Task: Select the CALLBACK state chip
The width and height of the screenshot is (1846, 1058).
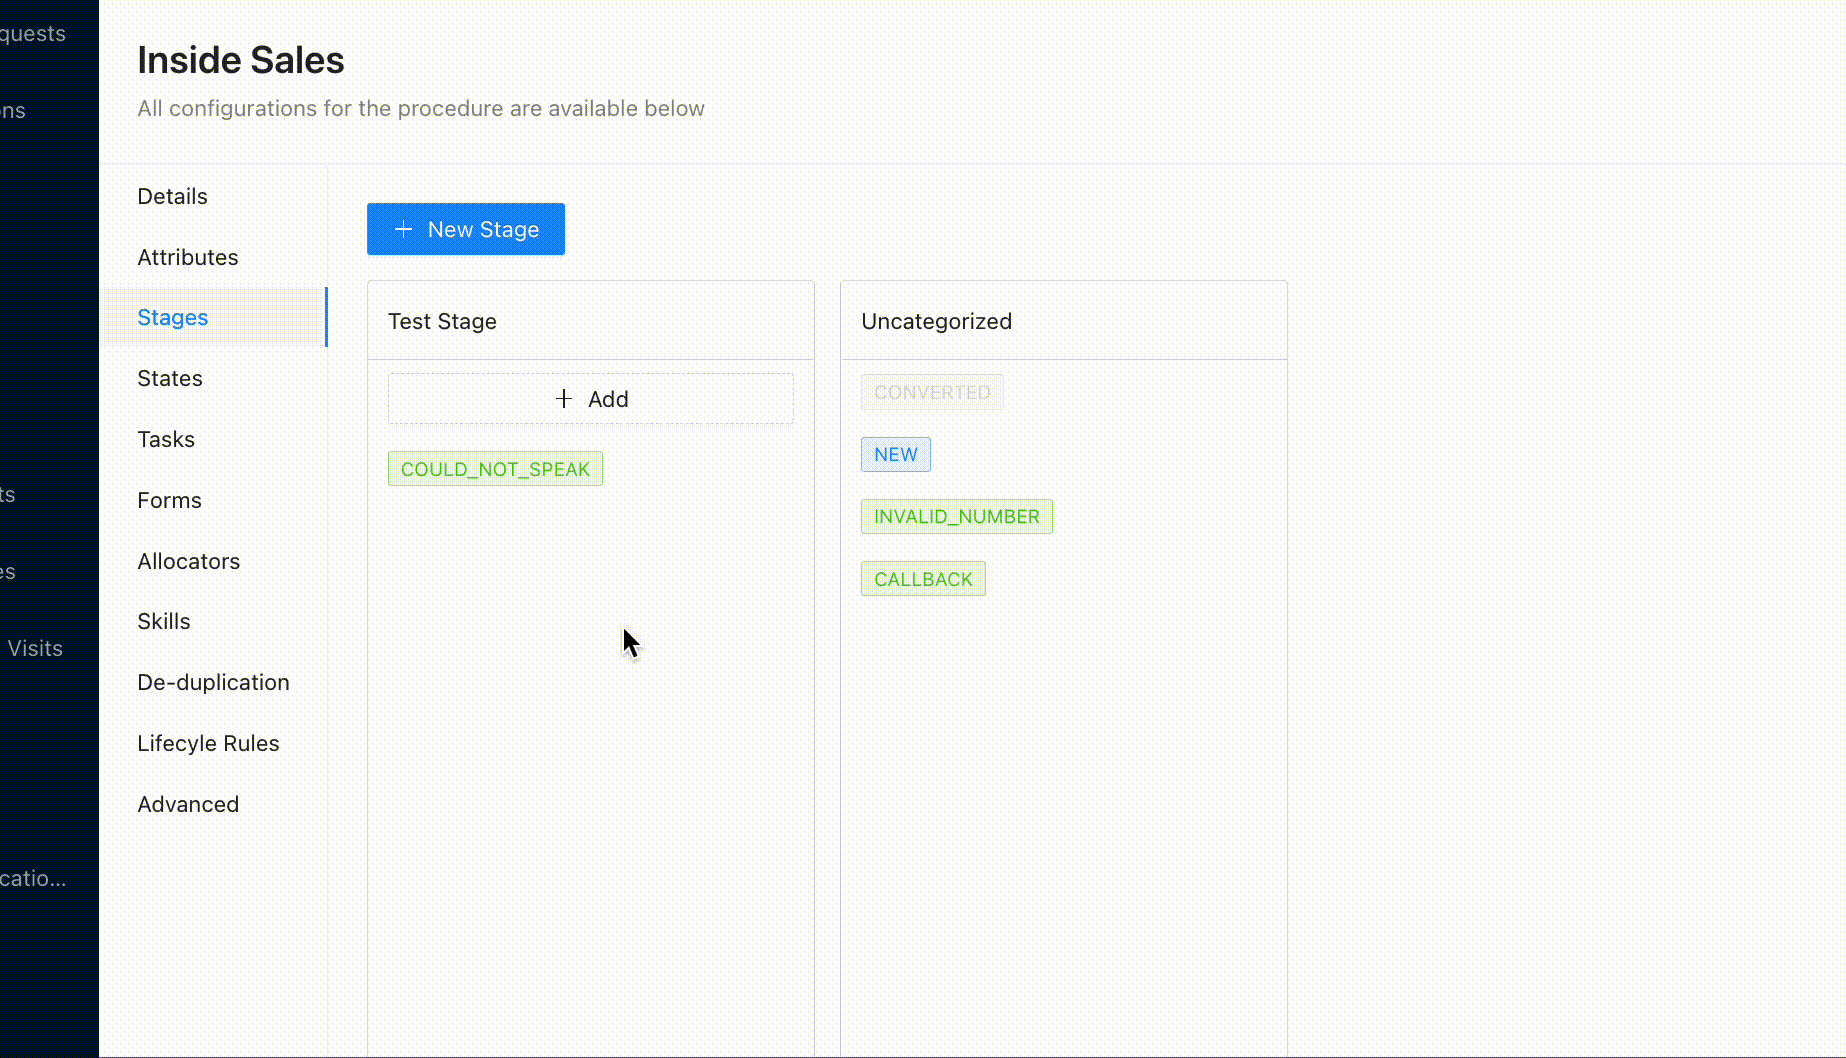Action: click(x=922, y=578)
